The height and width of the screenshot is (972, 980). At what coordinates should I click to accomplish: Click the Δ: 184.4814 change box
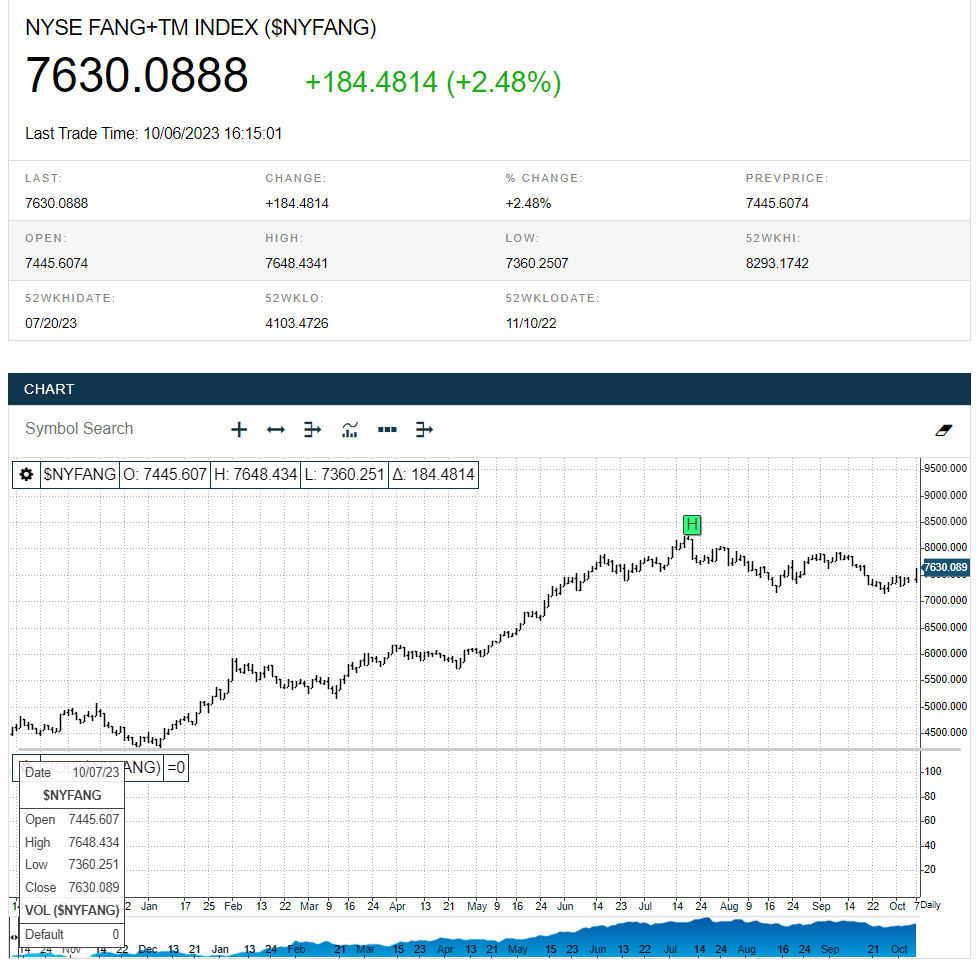click(433, 474)
